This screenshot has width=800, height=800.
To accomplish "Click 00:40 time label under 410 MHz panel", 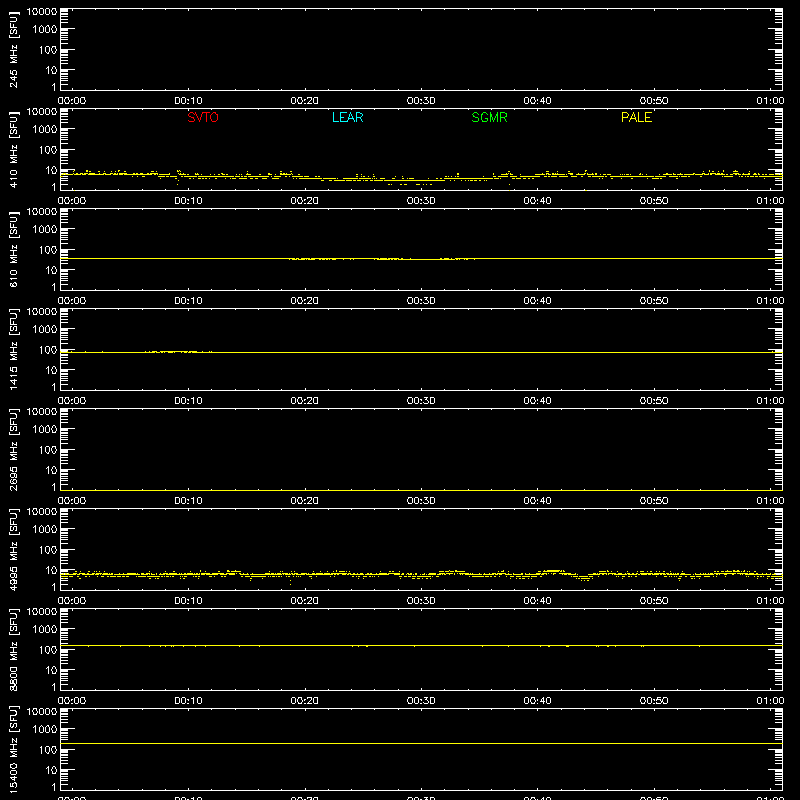I will click(x=537, y=201).
